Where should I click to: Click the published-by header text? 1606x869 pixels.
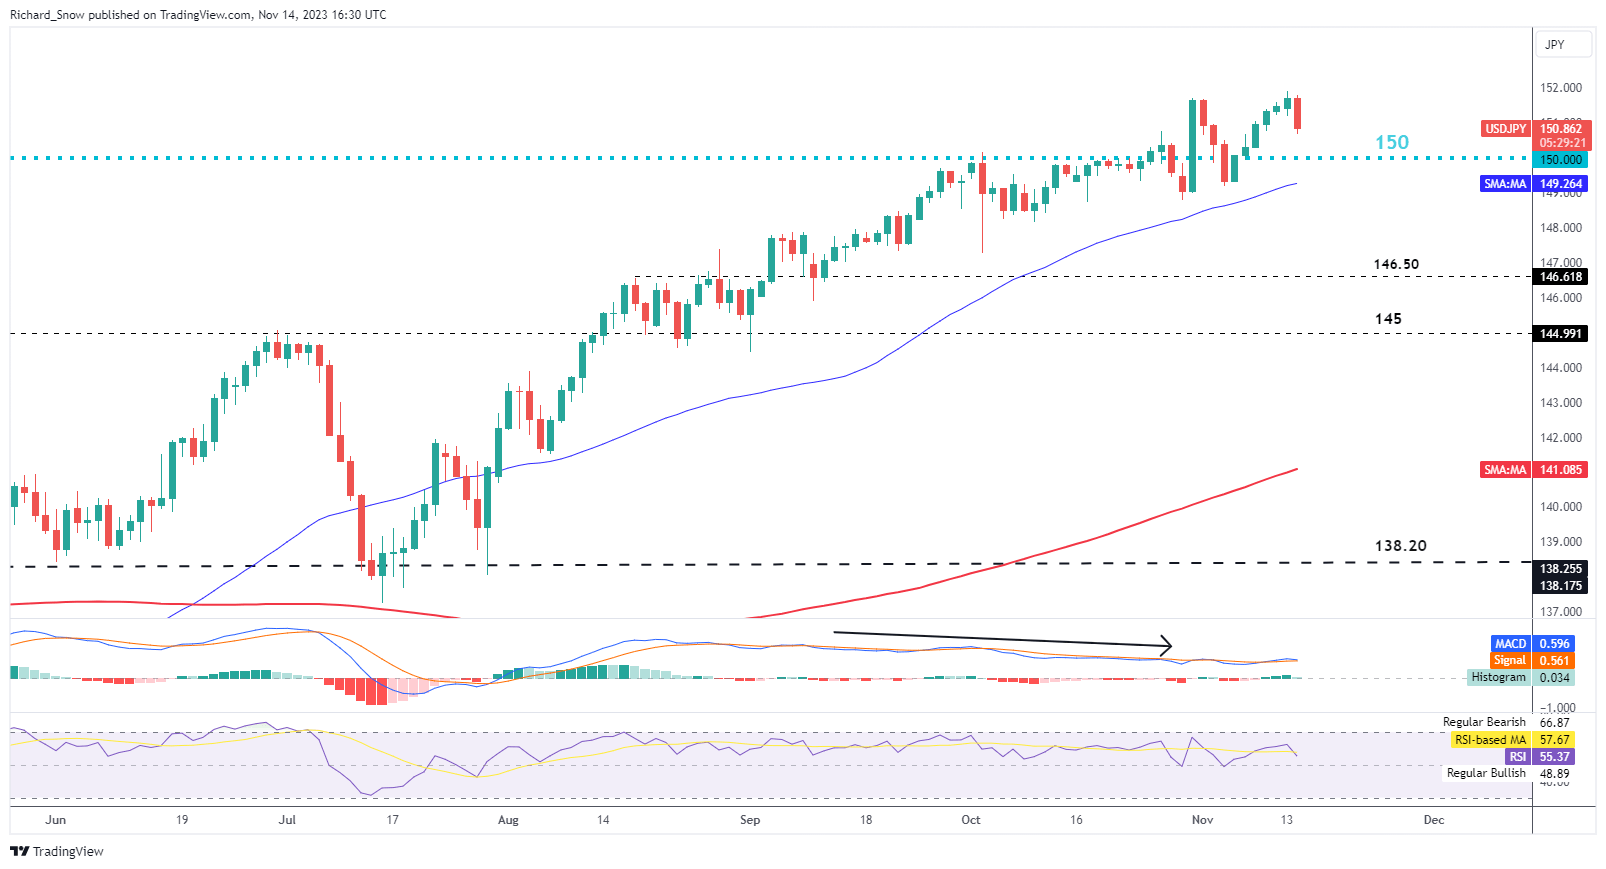click(x=198, y=15)
